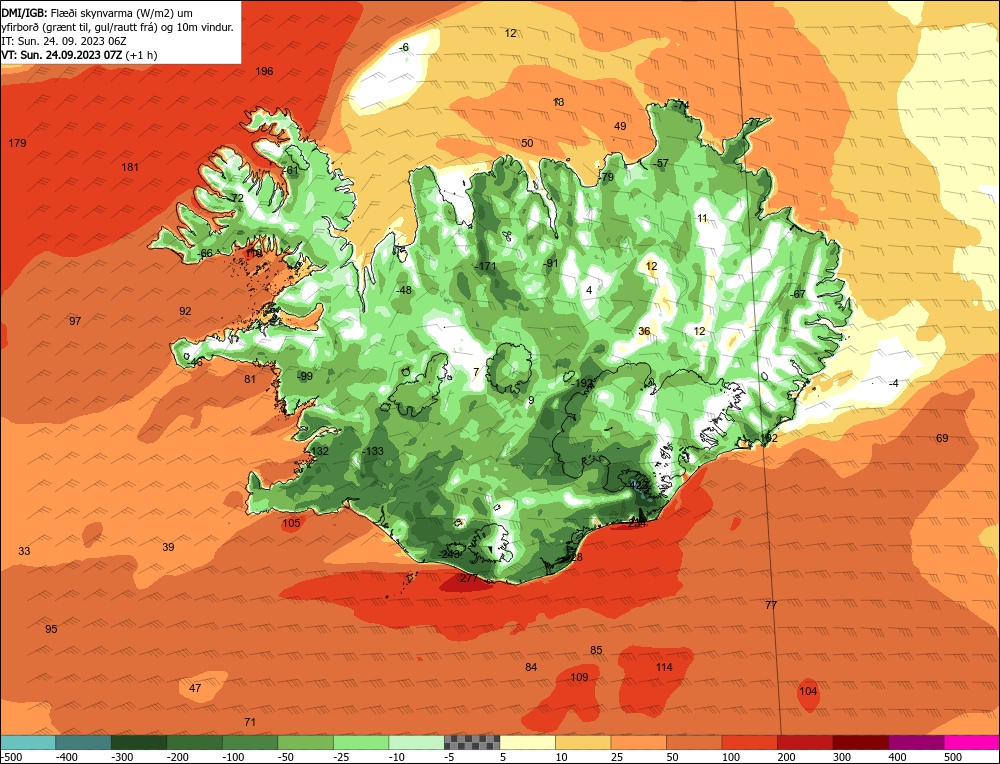Click the flux value -48 on land
1000x764 pixels.
[404, 290]
